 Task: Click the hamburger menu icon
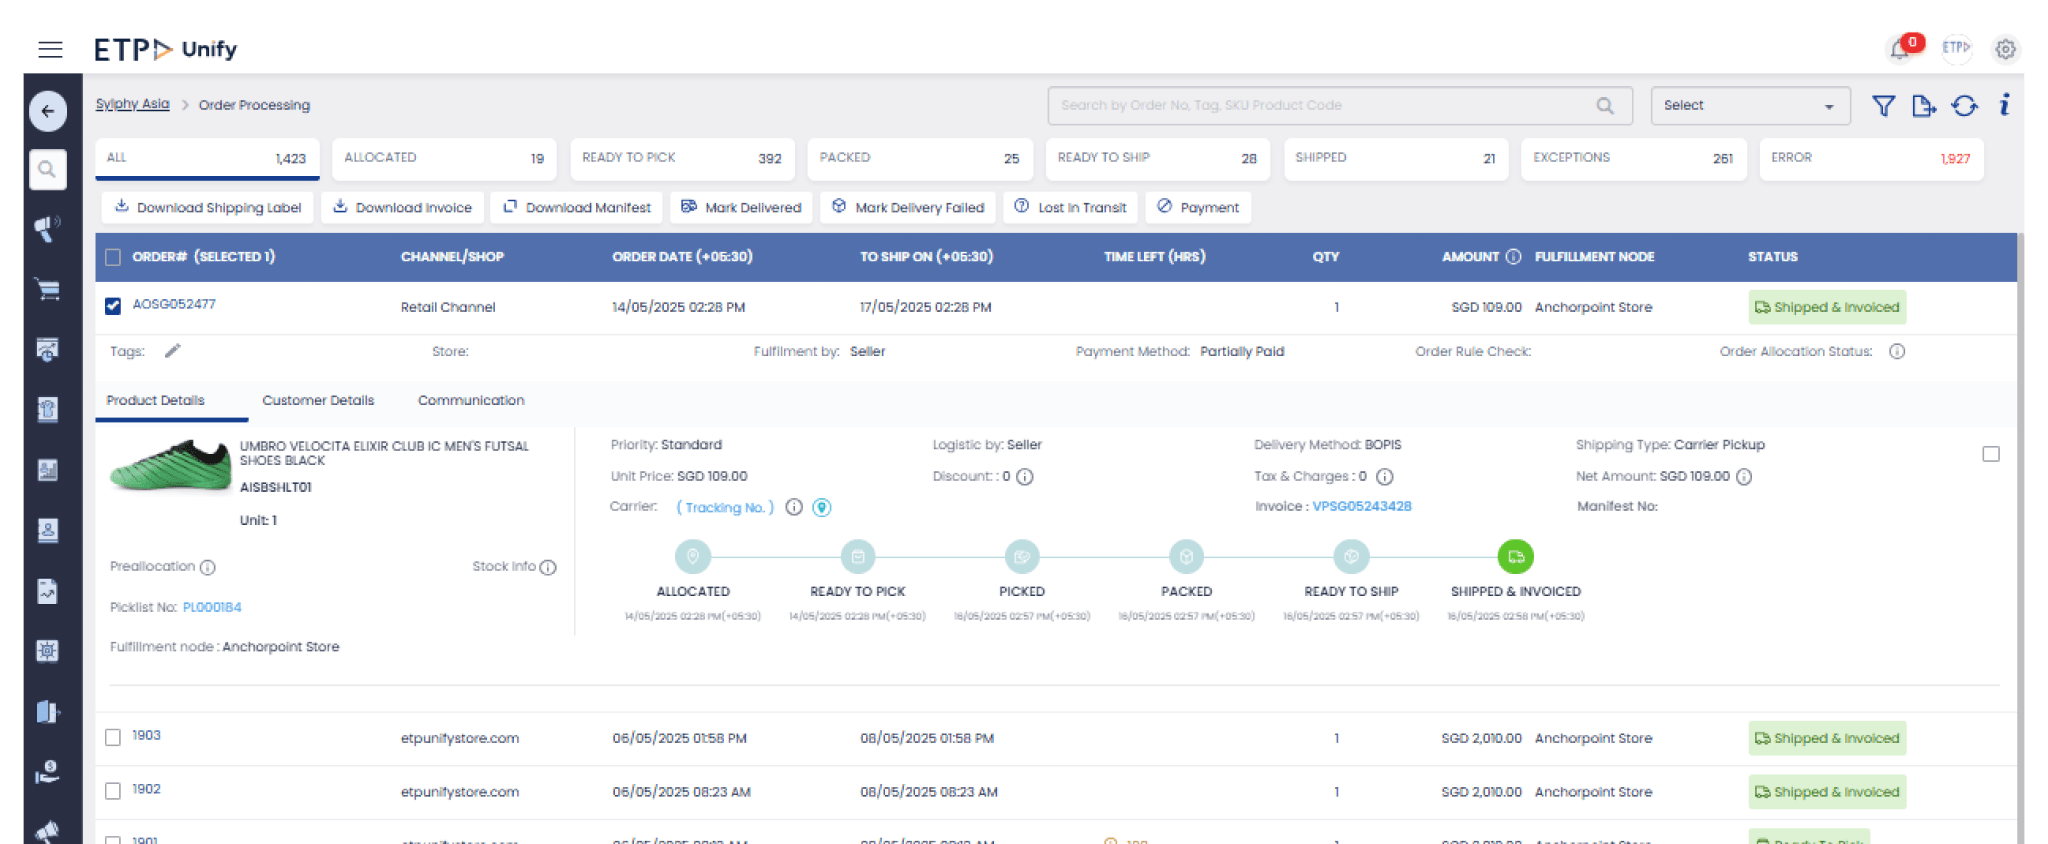click(x=50, y=49)
